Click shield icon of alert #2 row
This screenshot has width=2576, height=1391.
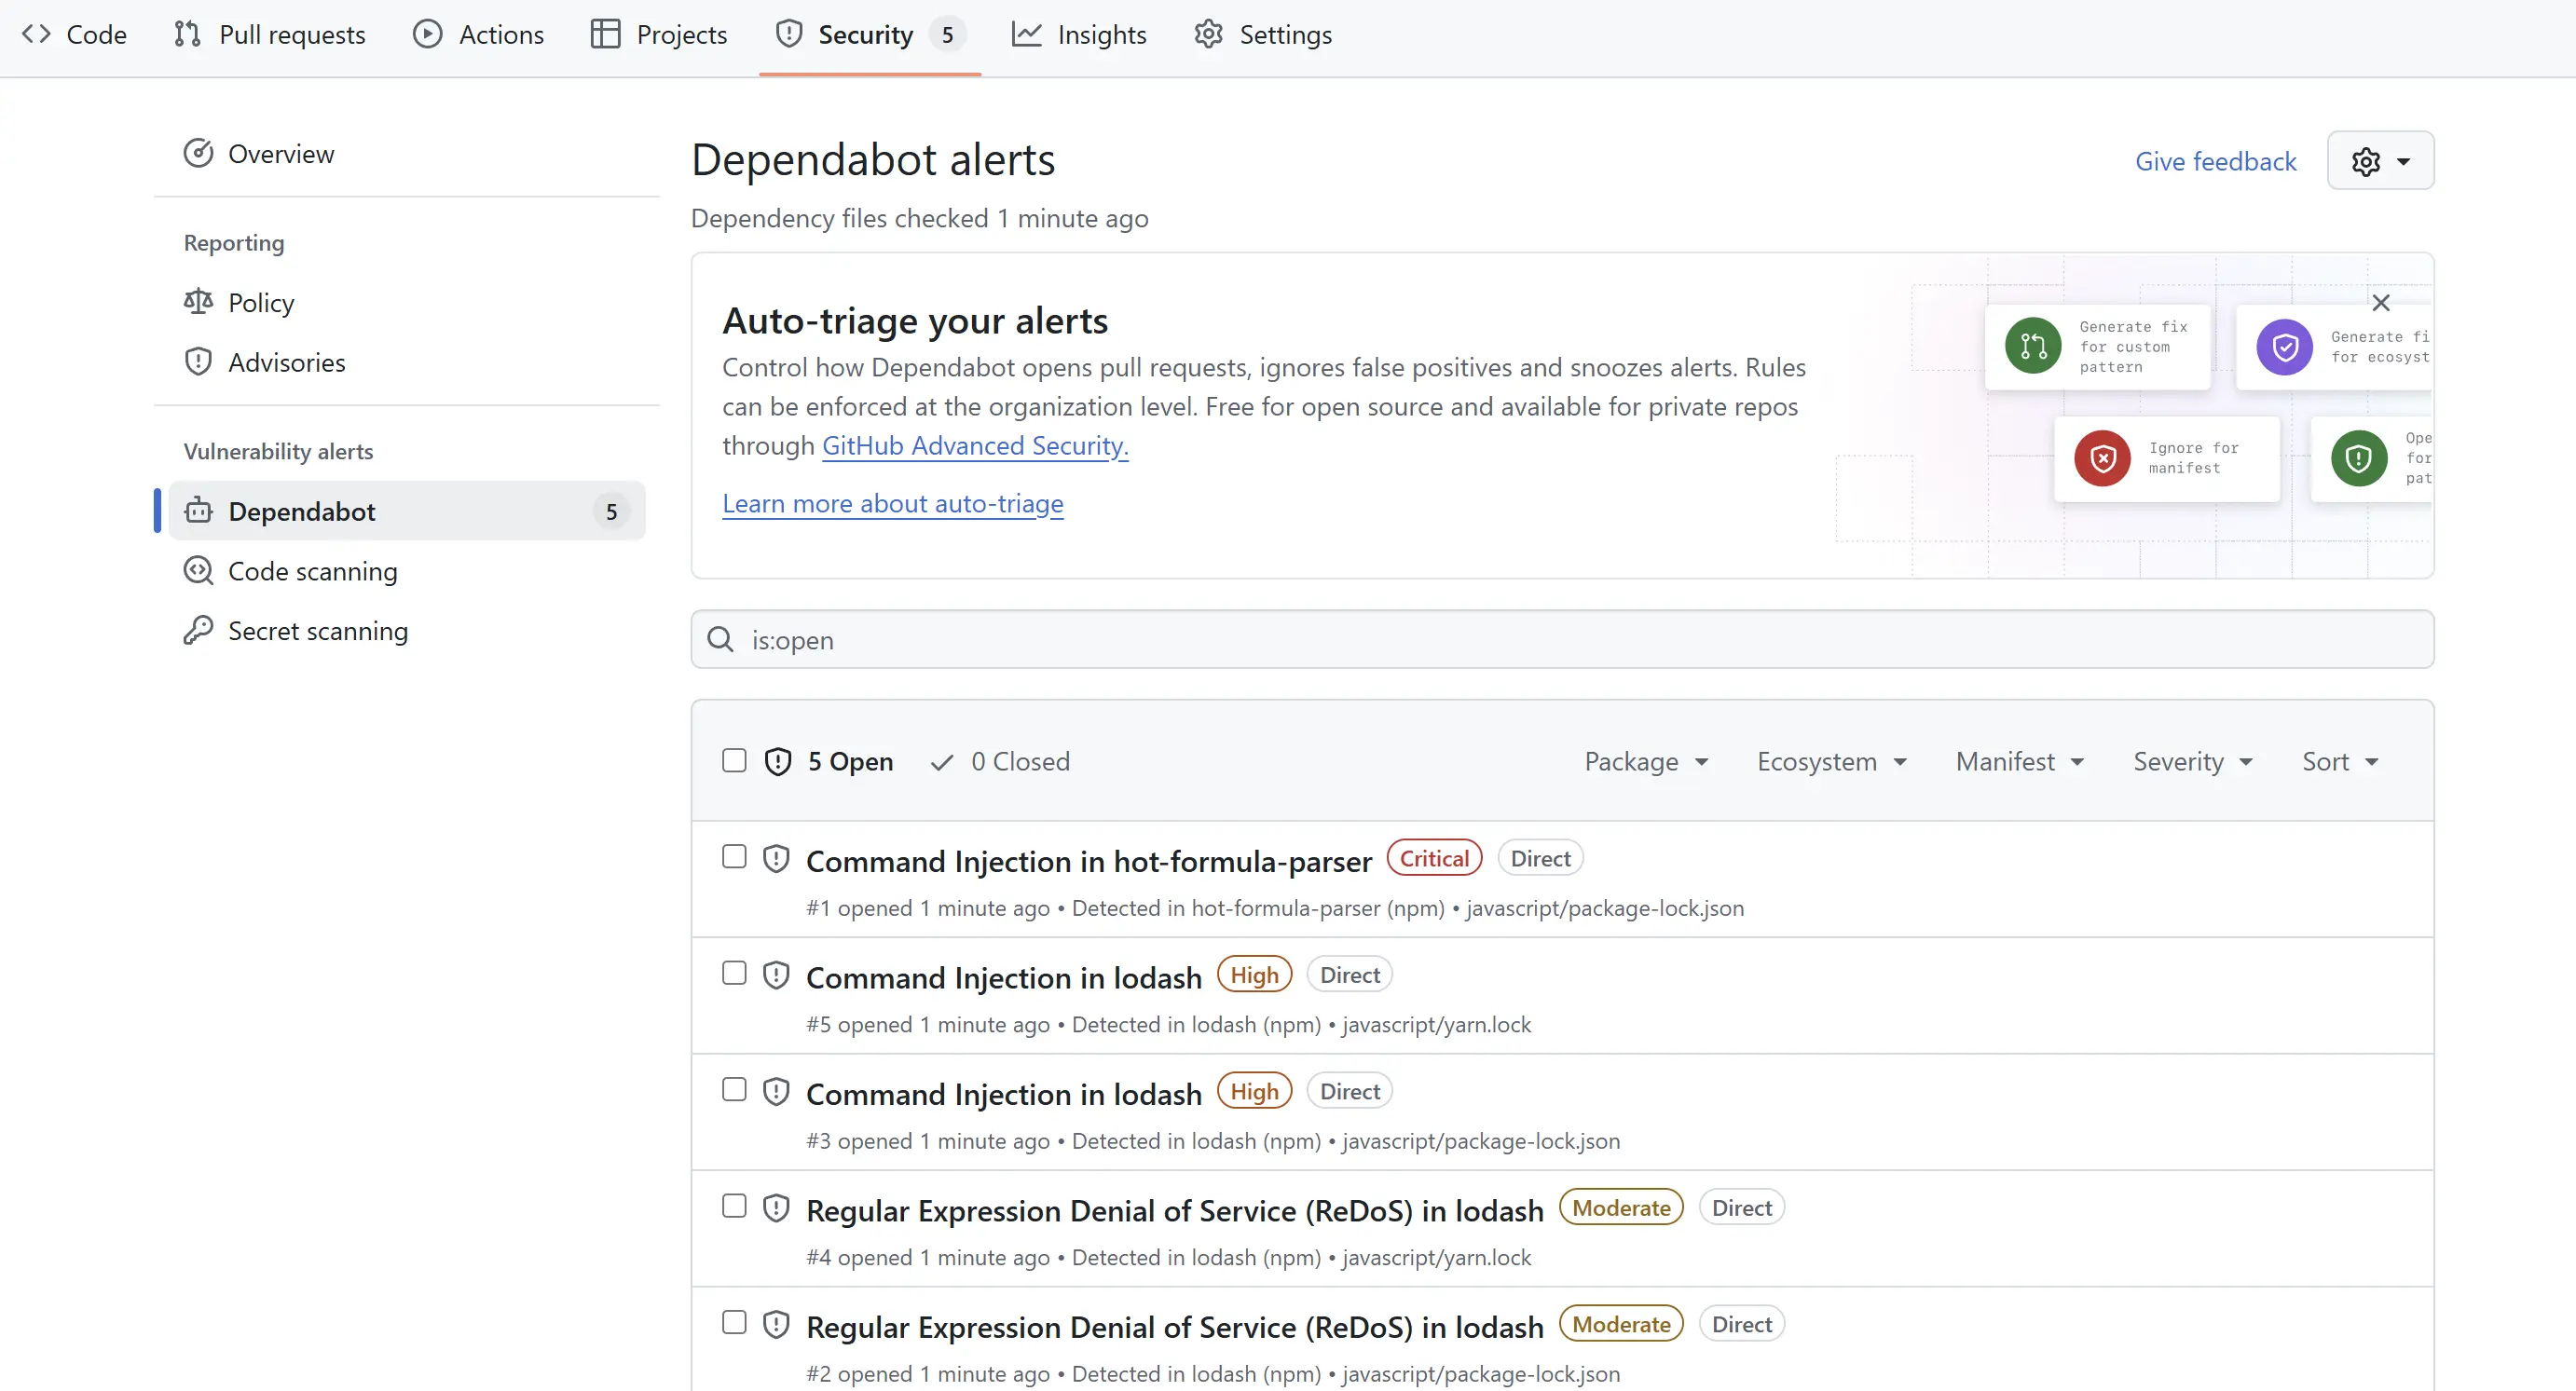coord(776,1324)
